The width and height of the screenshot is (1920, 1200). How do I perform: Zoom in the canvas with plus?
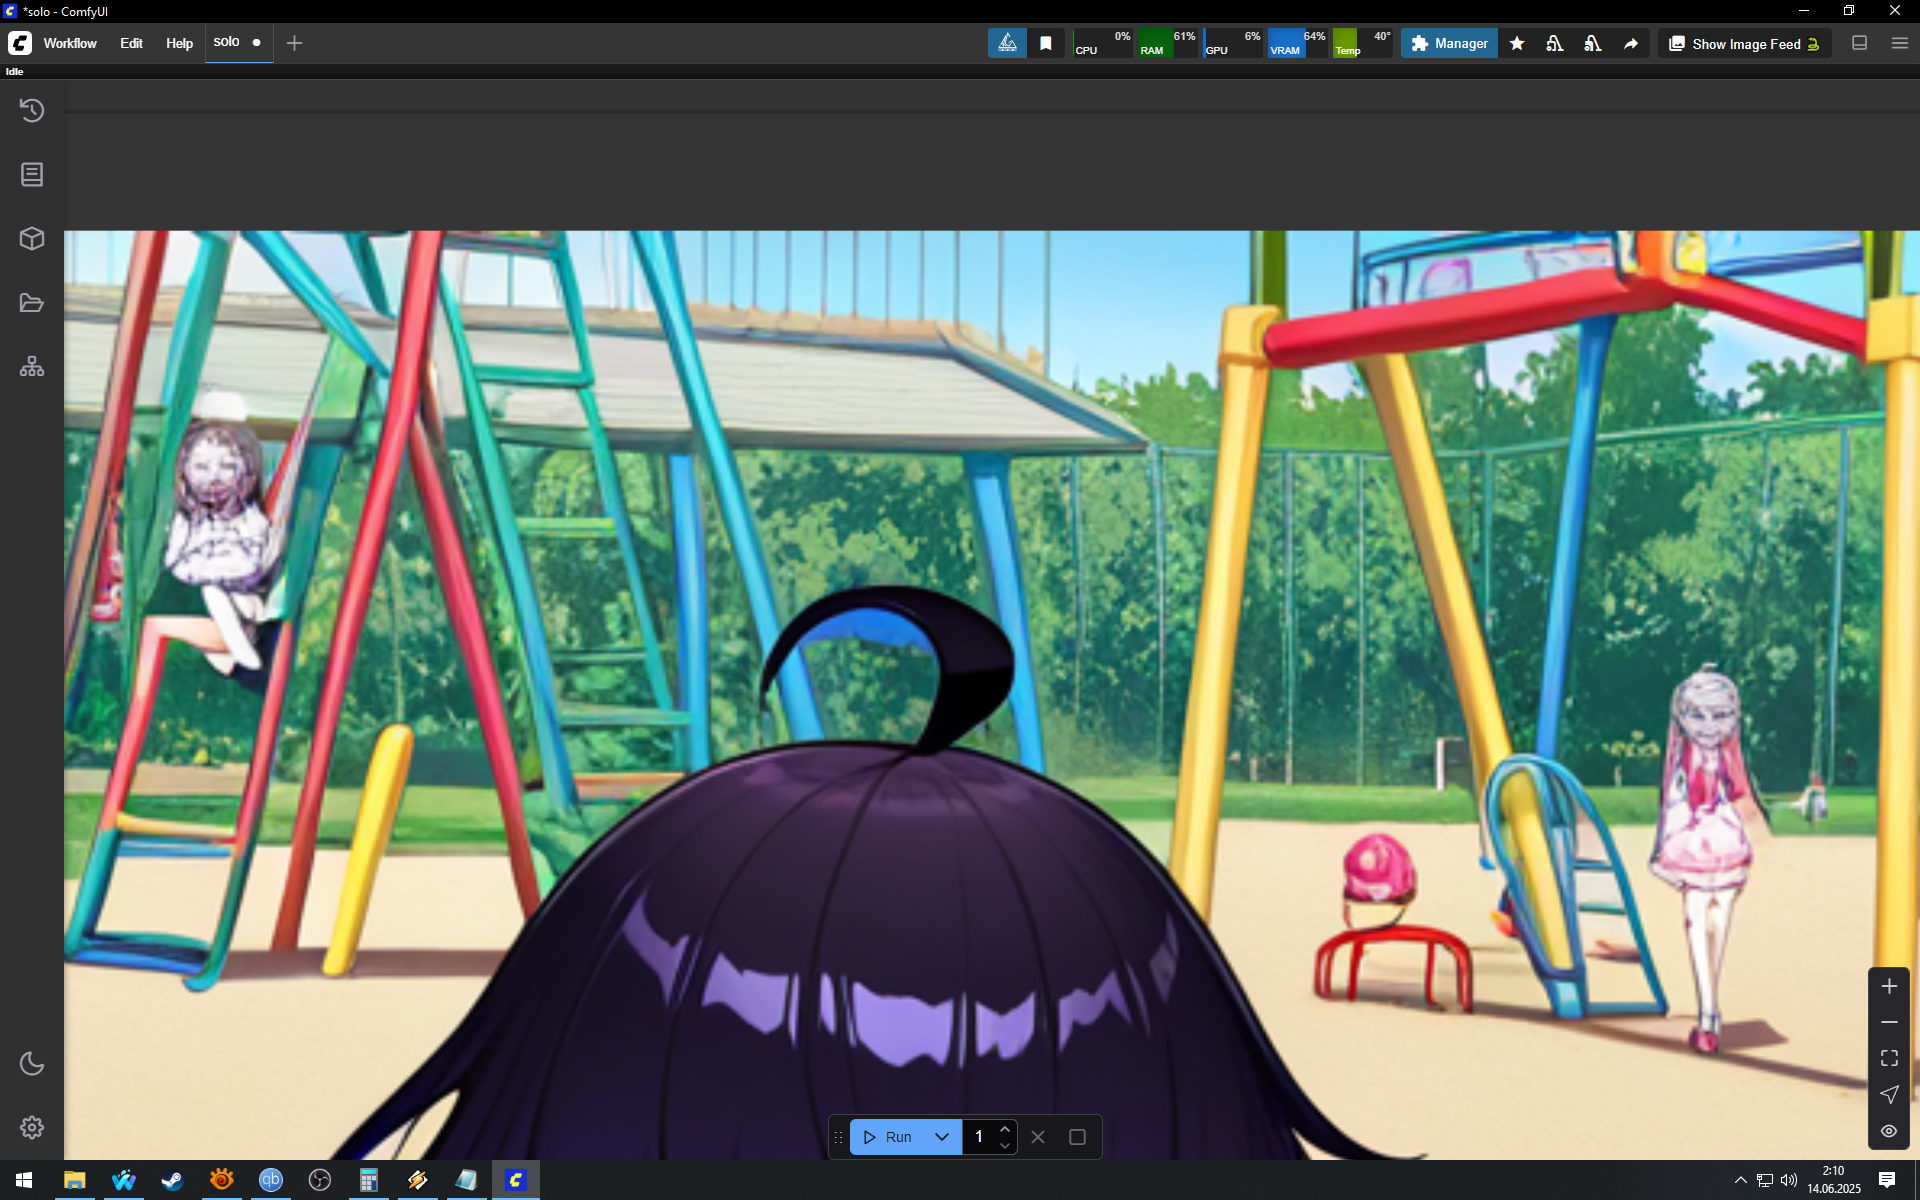[1889, 986]
